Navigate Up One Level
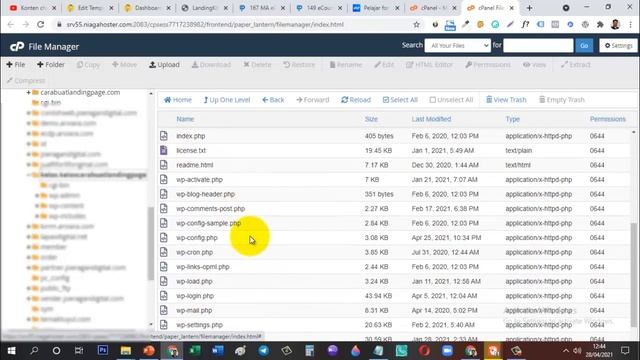 [x=227, y=100]
